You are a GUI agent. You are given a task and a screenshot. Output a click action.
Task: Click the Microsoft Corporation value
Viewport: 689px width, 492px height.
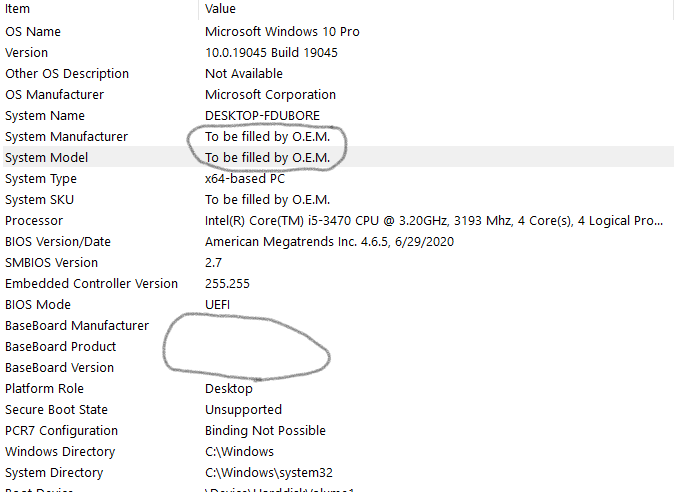point(270,95)
